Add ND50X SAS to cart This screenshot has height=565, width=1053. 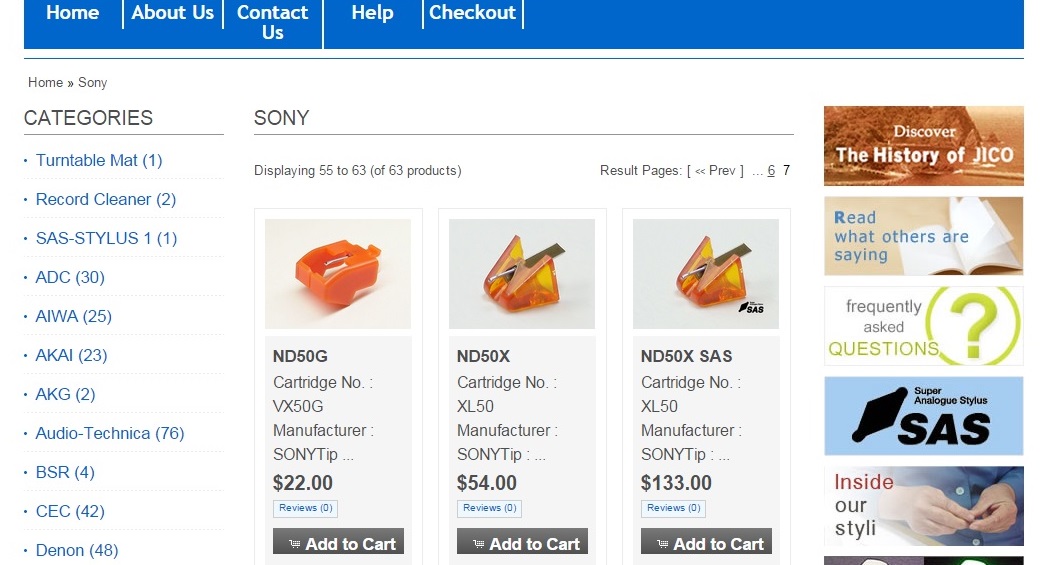pyautogui.click(x=706, y=543)
